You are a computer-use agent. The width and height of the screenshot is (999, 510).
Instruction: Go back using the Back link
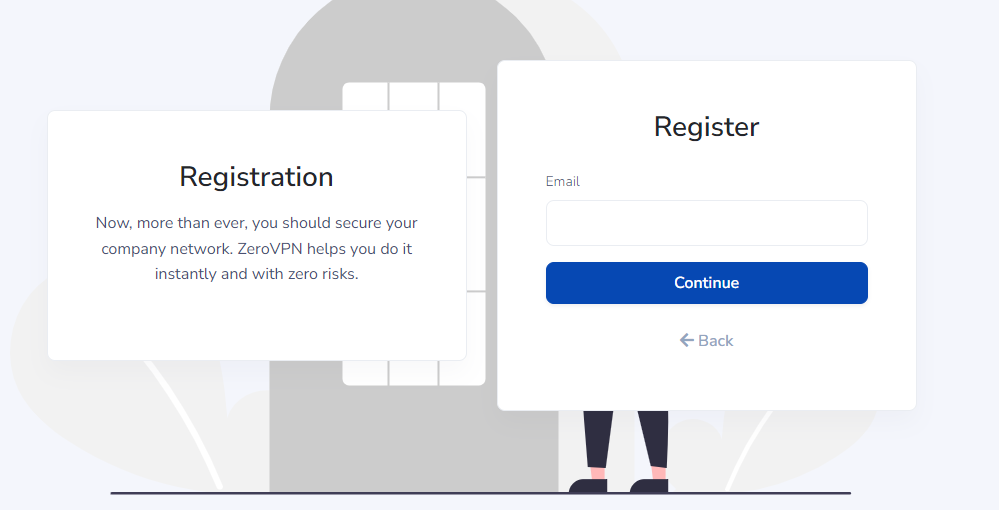[707, 340]
